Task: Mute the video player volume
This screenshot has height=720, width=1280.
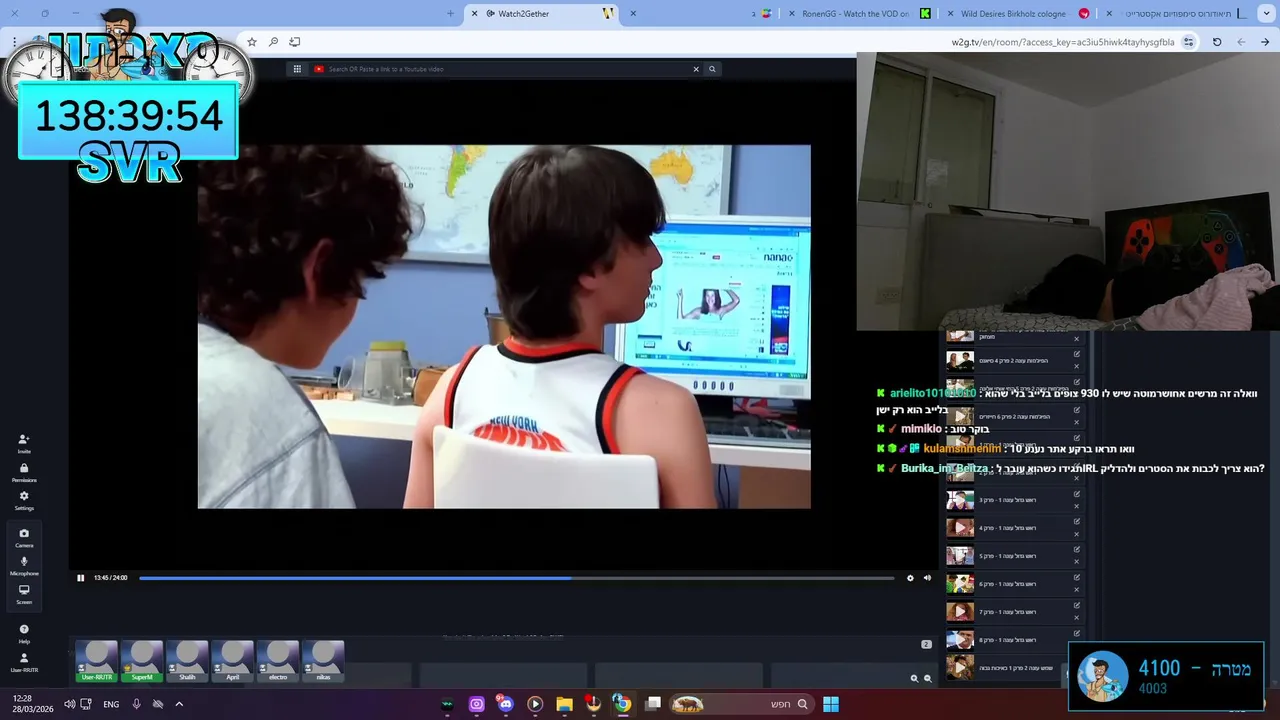Action: point(927,578)
